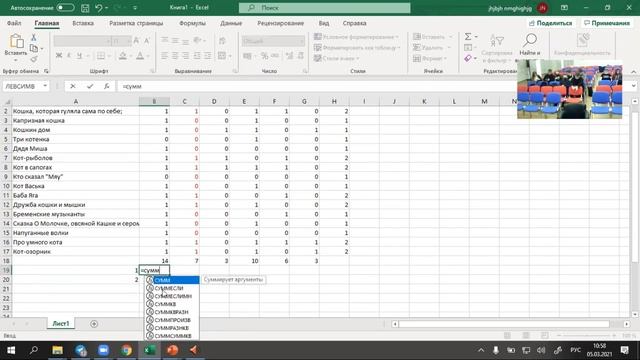Toggle Underline formatting button

[79, 56]
